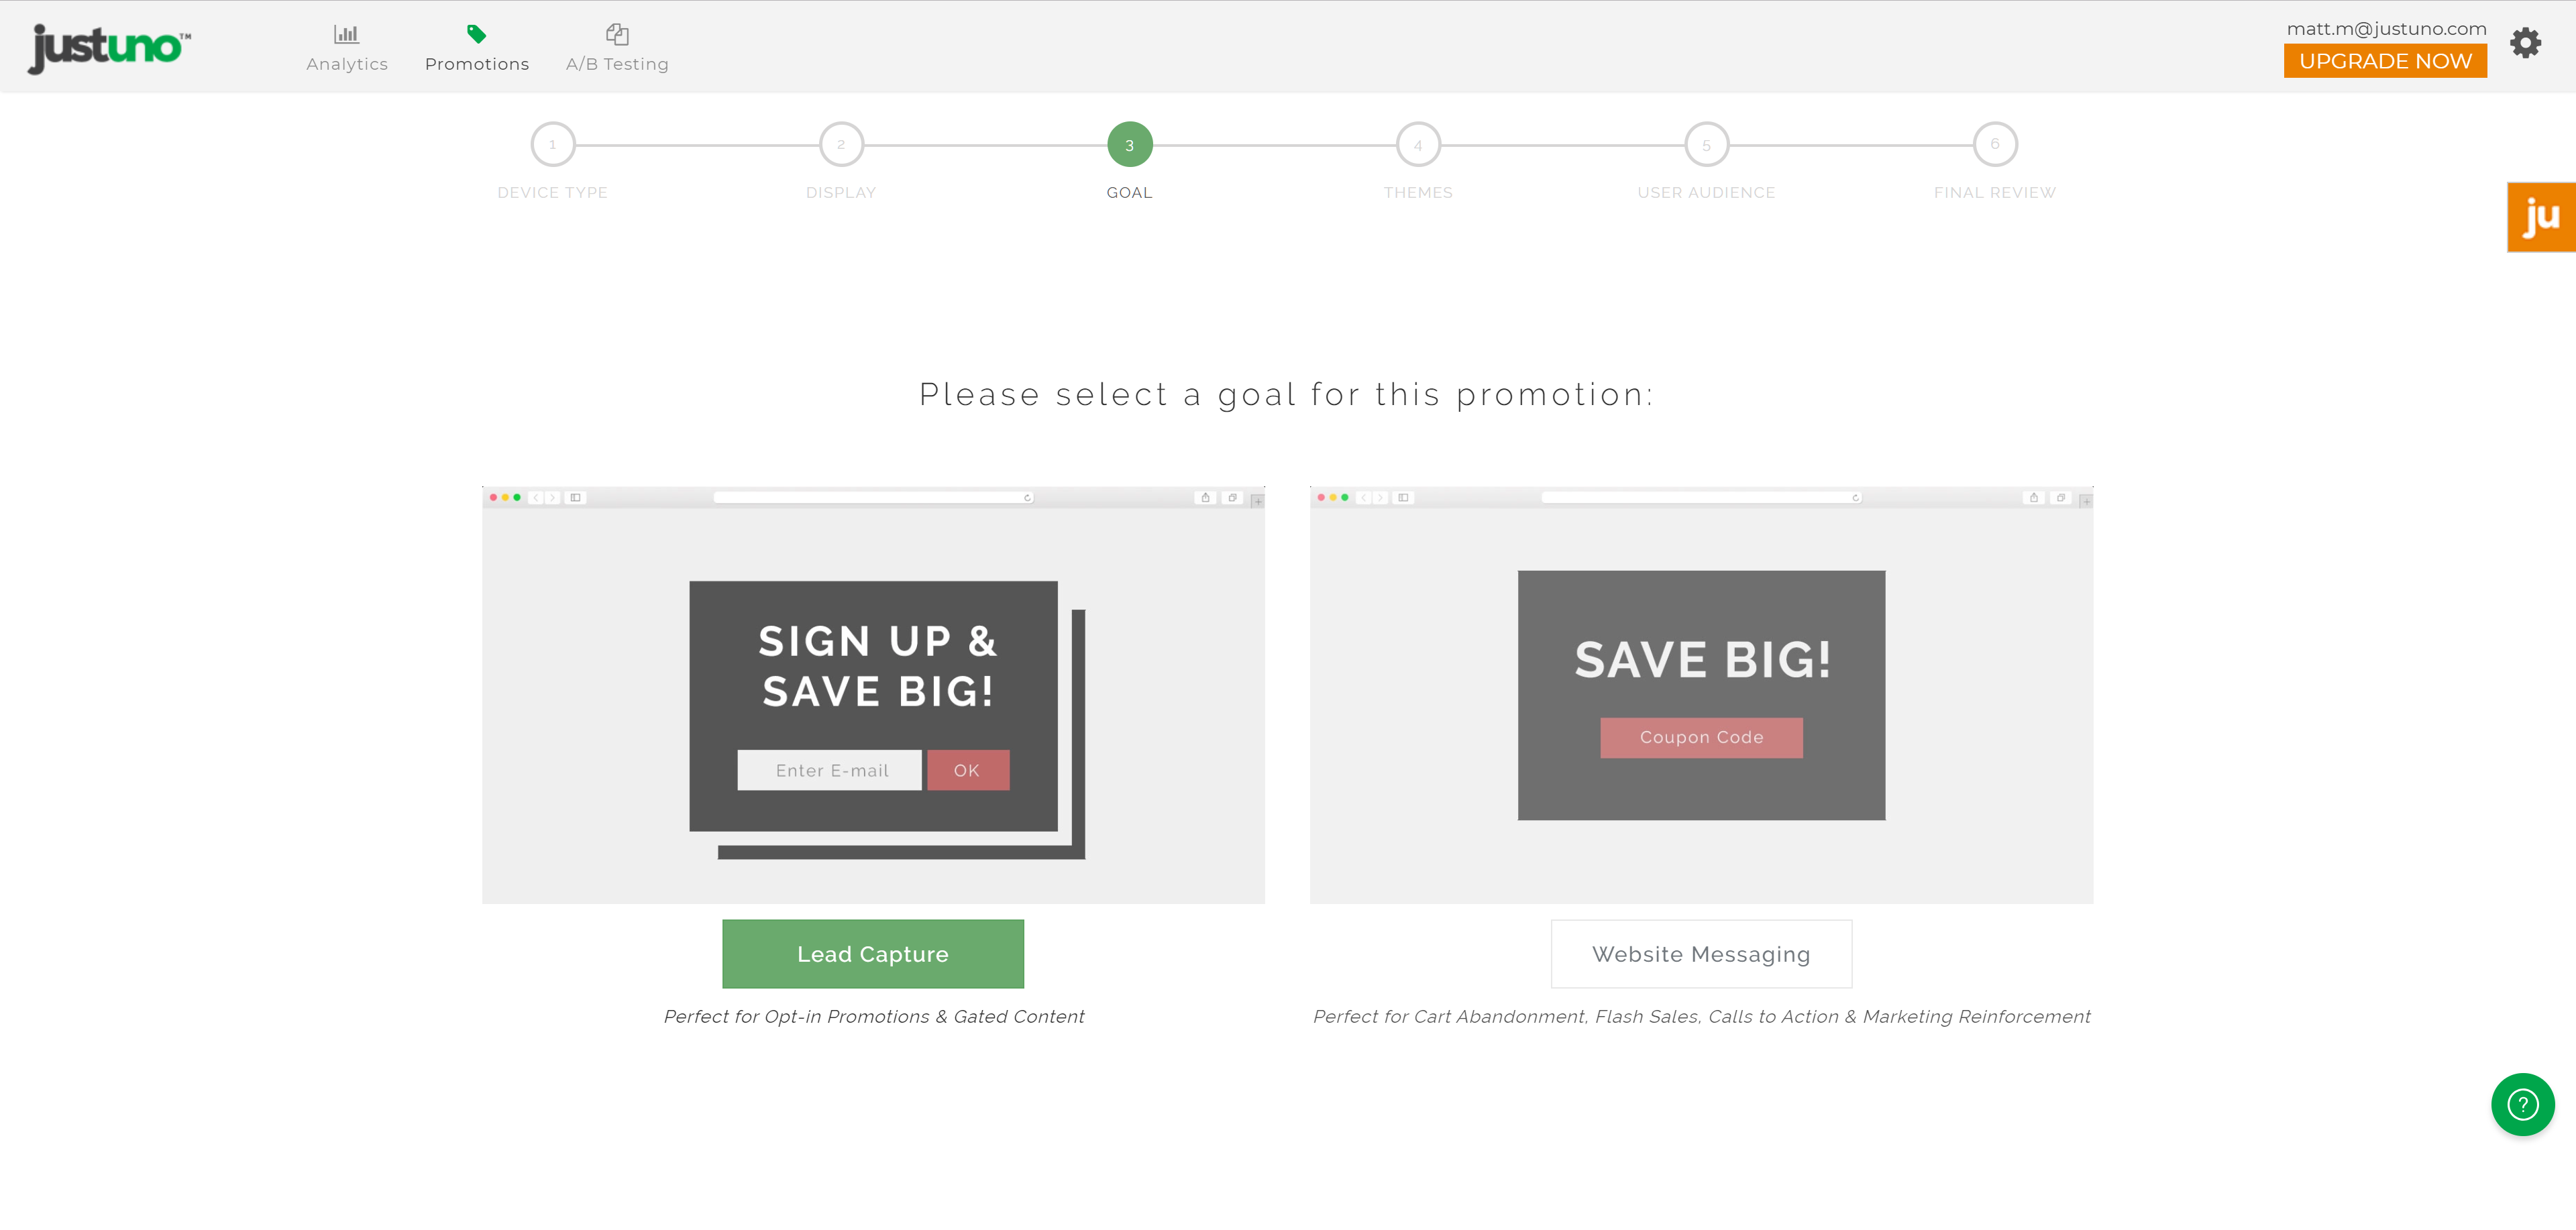
Task: Choose the Lead Capture goal button
Action: pyautogui.click(x=873, y=954)
